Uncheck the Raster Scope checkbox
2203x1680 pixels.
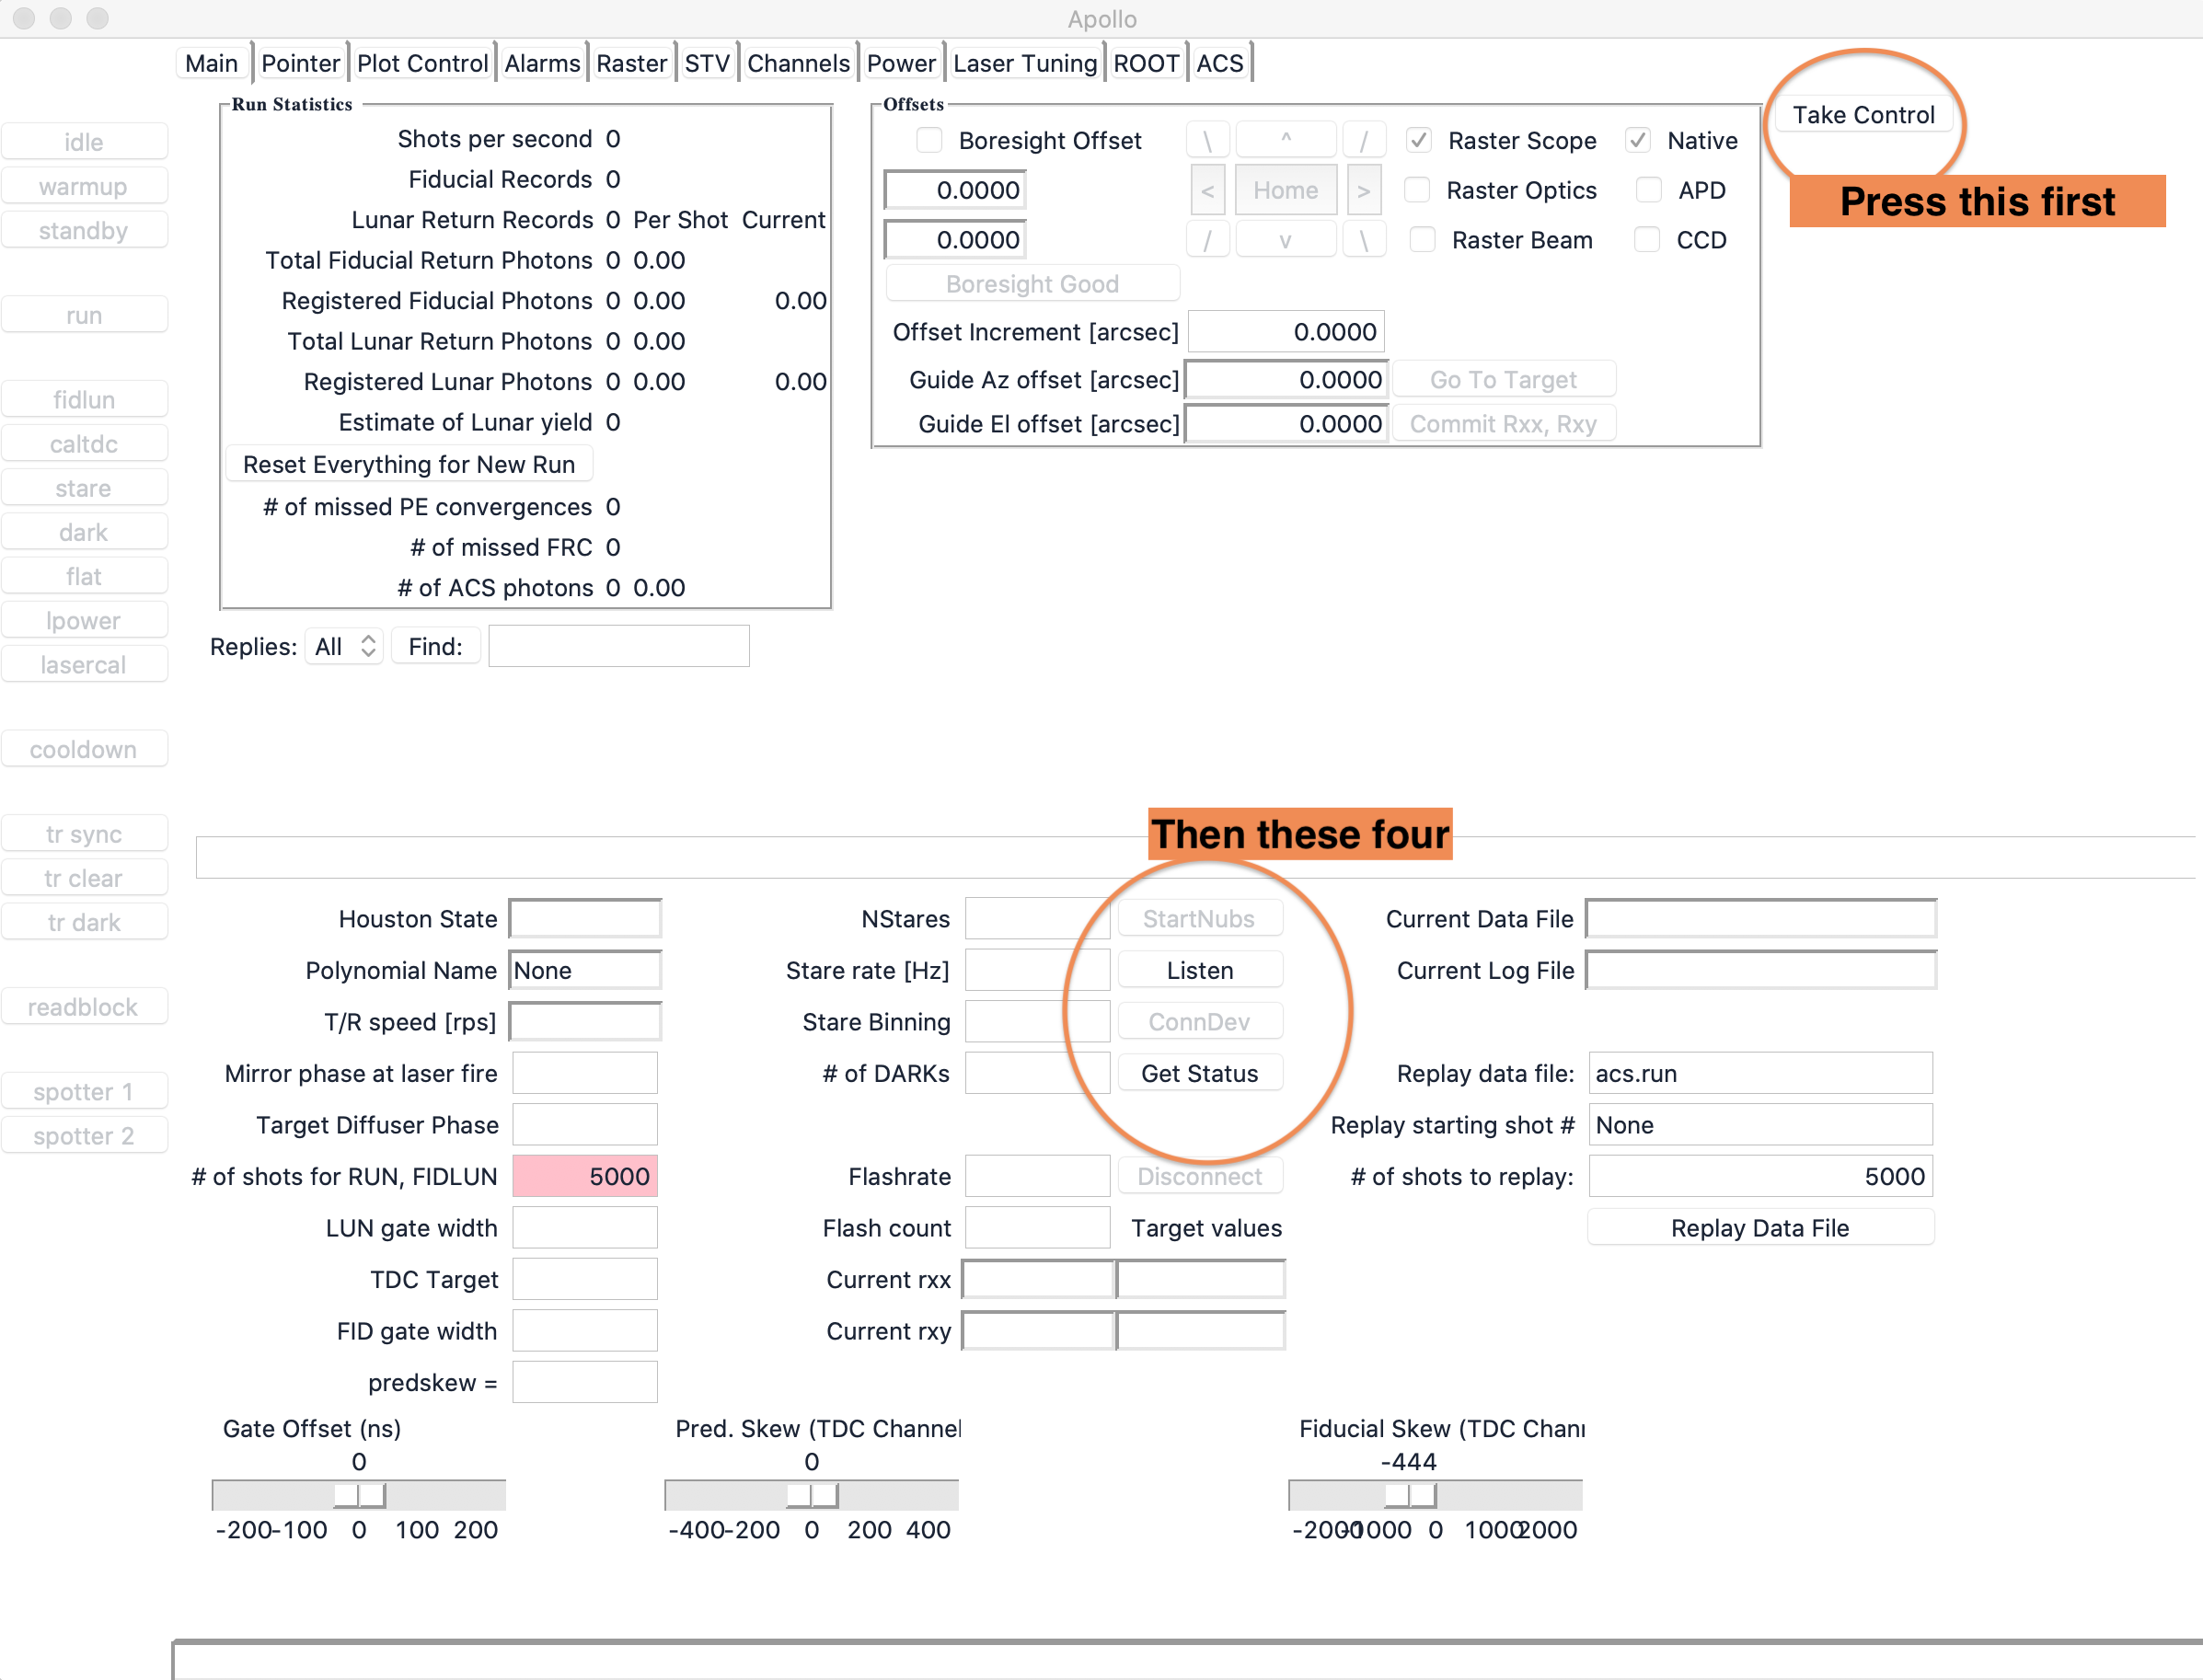pyautogui.click(x=1418, y=140)
